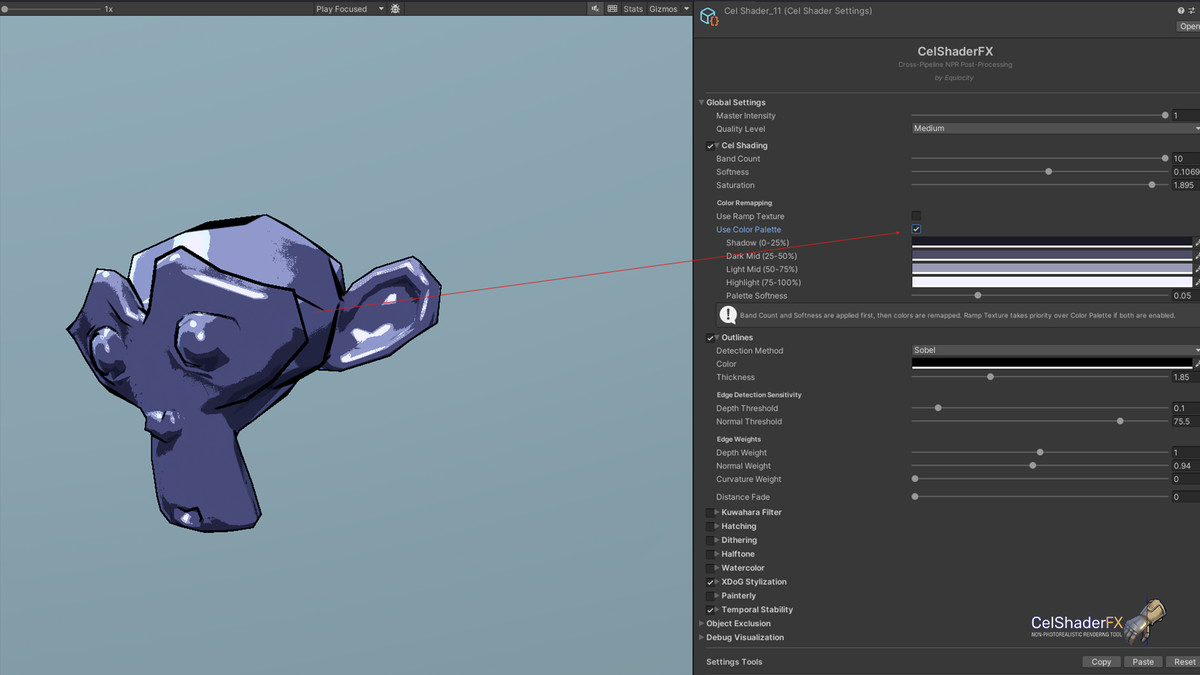The height and width of the screenshot is (675, 1200).
Task: Click the Paste settings button
Action: pyautogui.click(x=1143, y=662)
